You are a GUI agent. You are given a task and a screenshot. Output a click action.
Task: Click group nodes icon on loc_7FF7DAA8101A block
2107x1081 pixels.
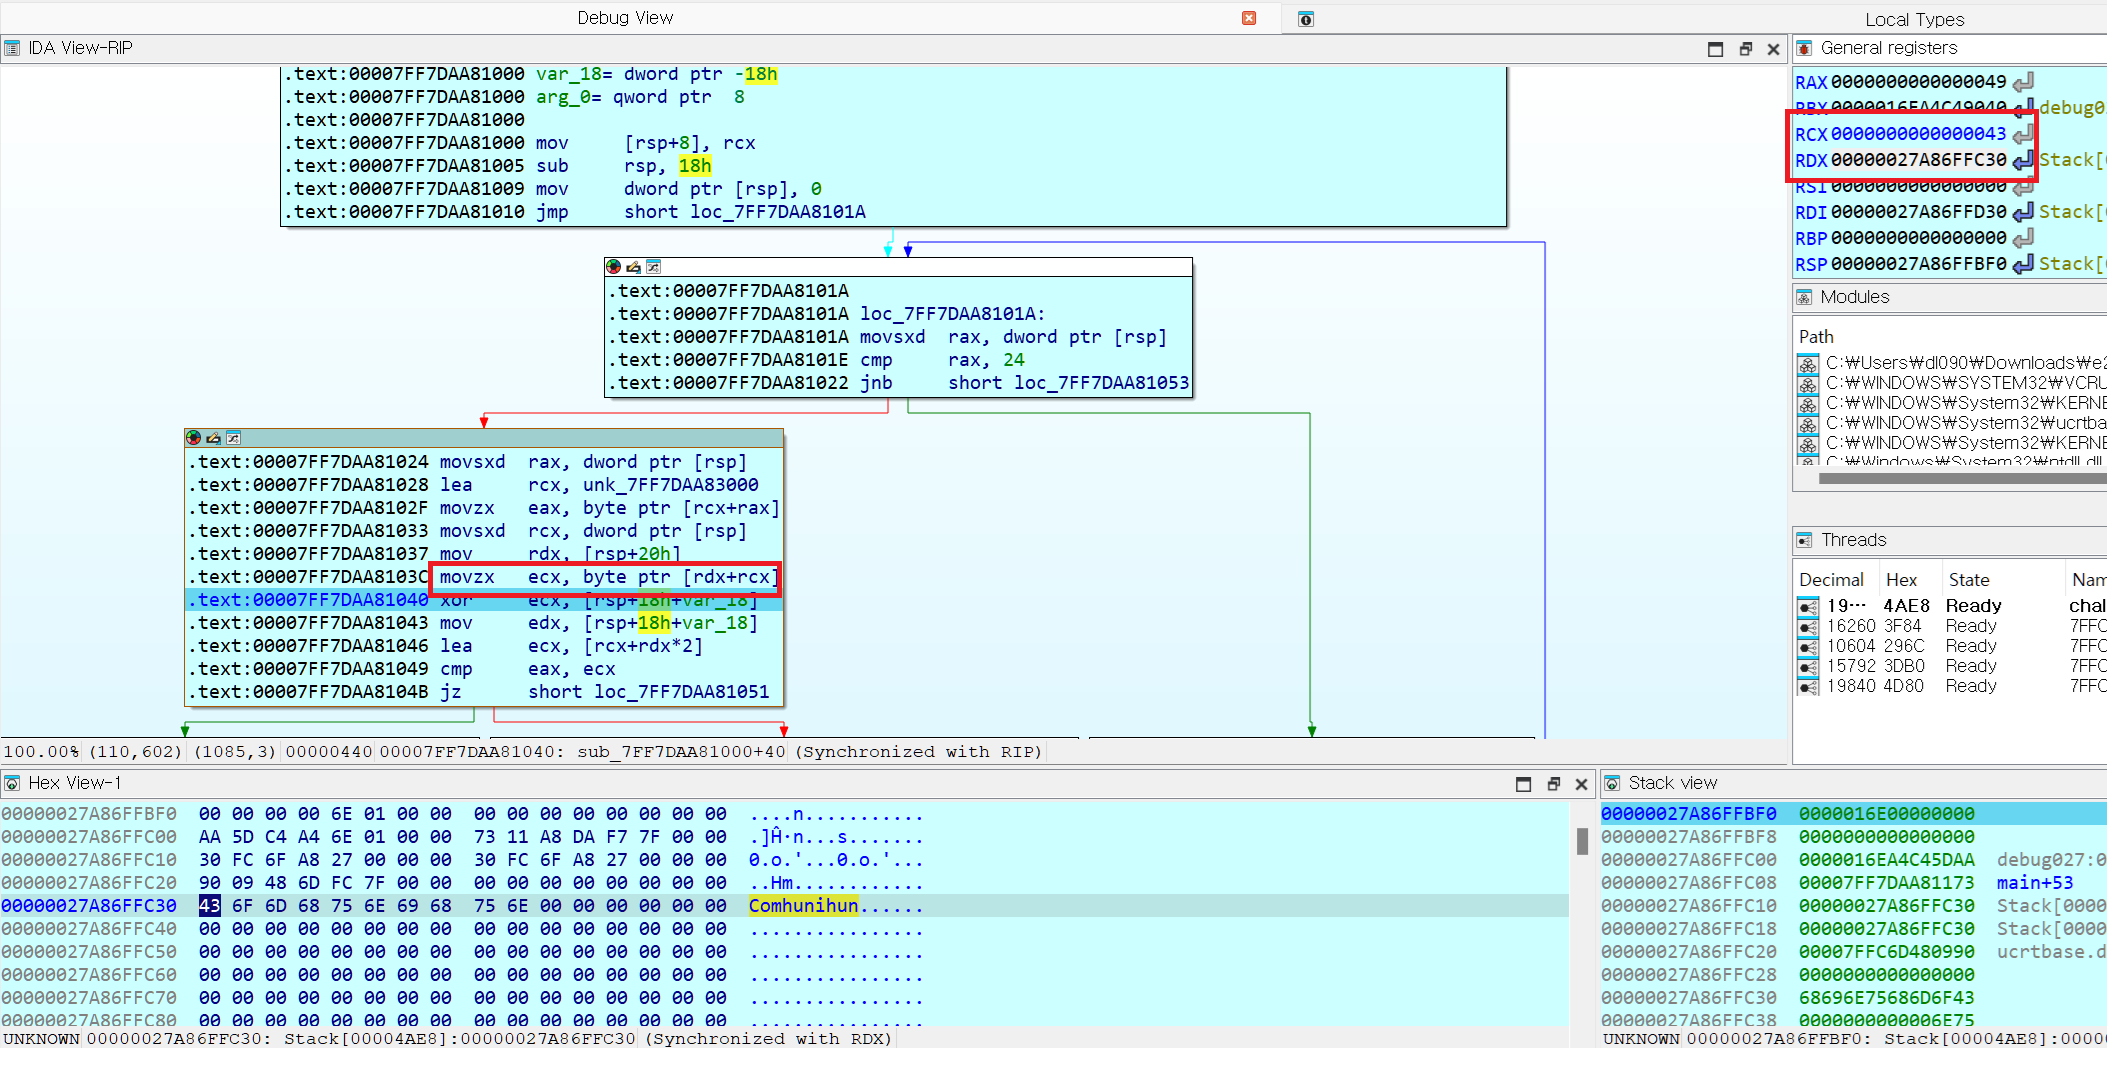[x=653, y=267]
